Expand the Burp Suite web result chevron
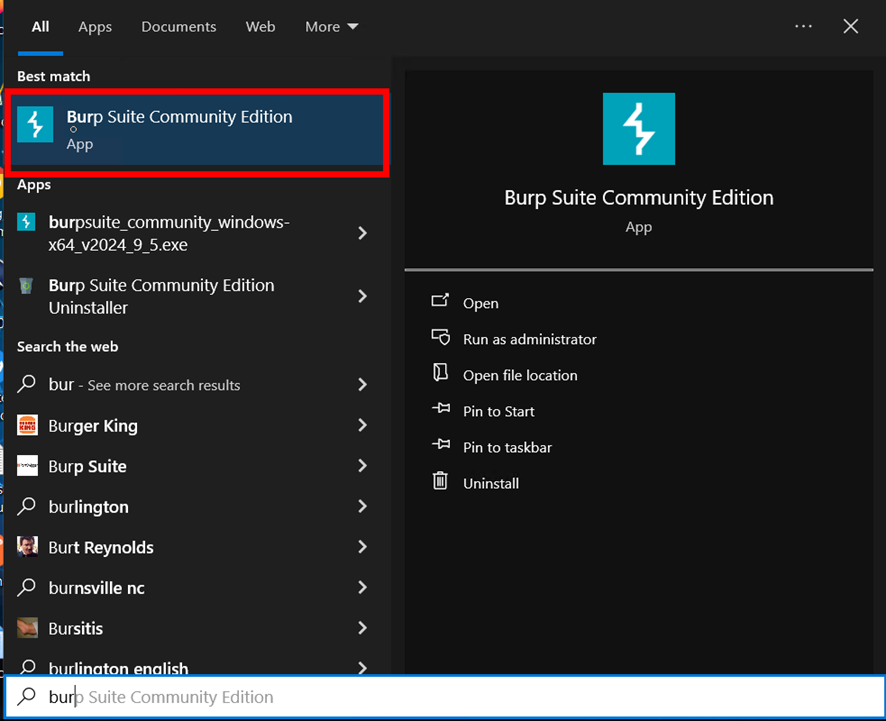 tap(363, 466)
